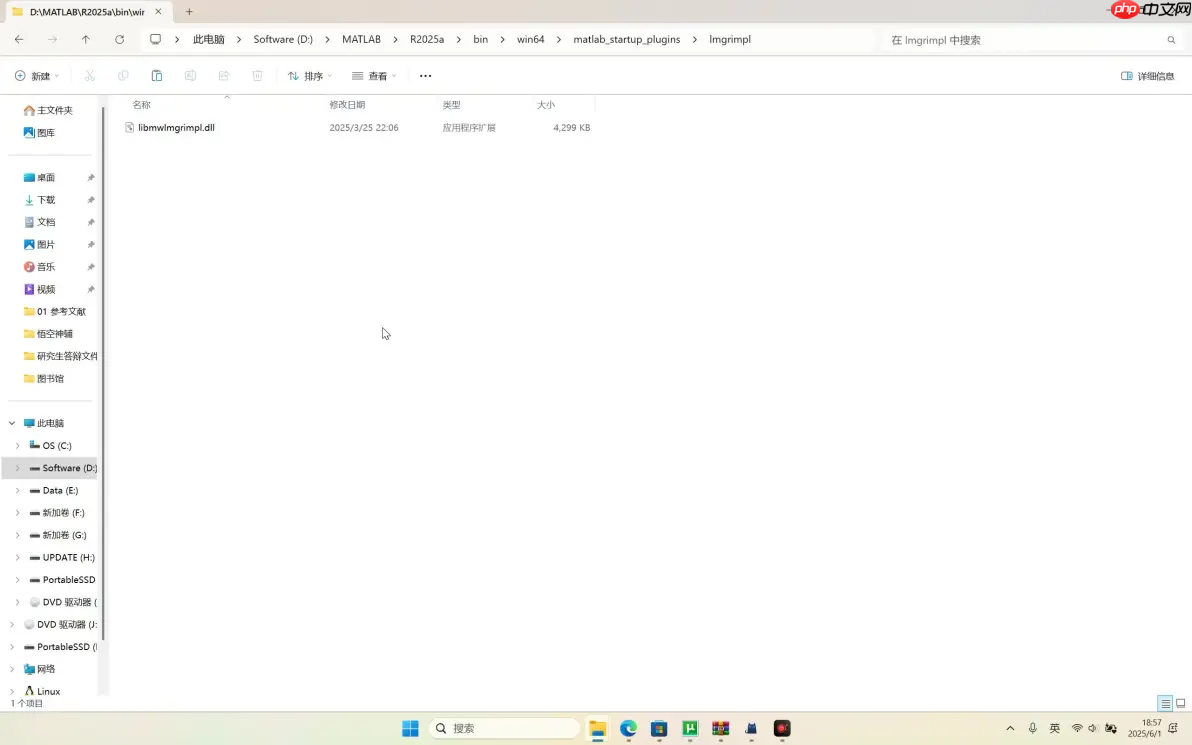
Task: Click 此电脑 in the breadcrumb bar
Action: coord(208,39)
